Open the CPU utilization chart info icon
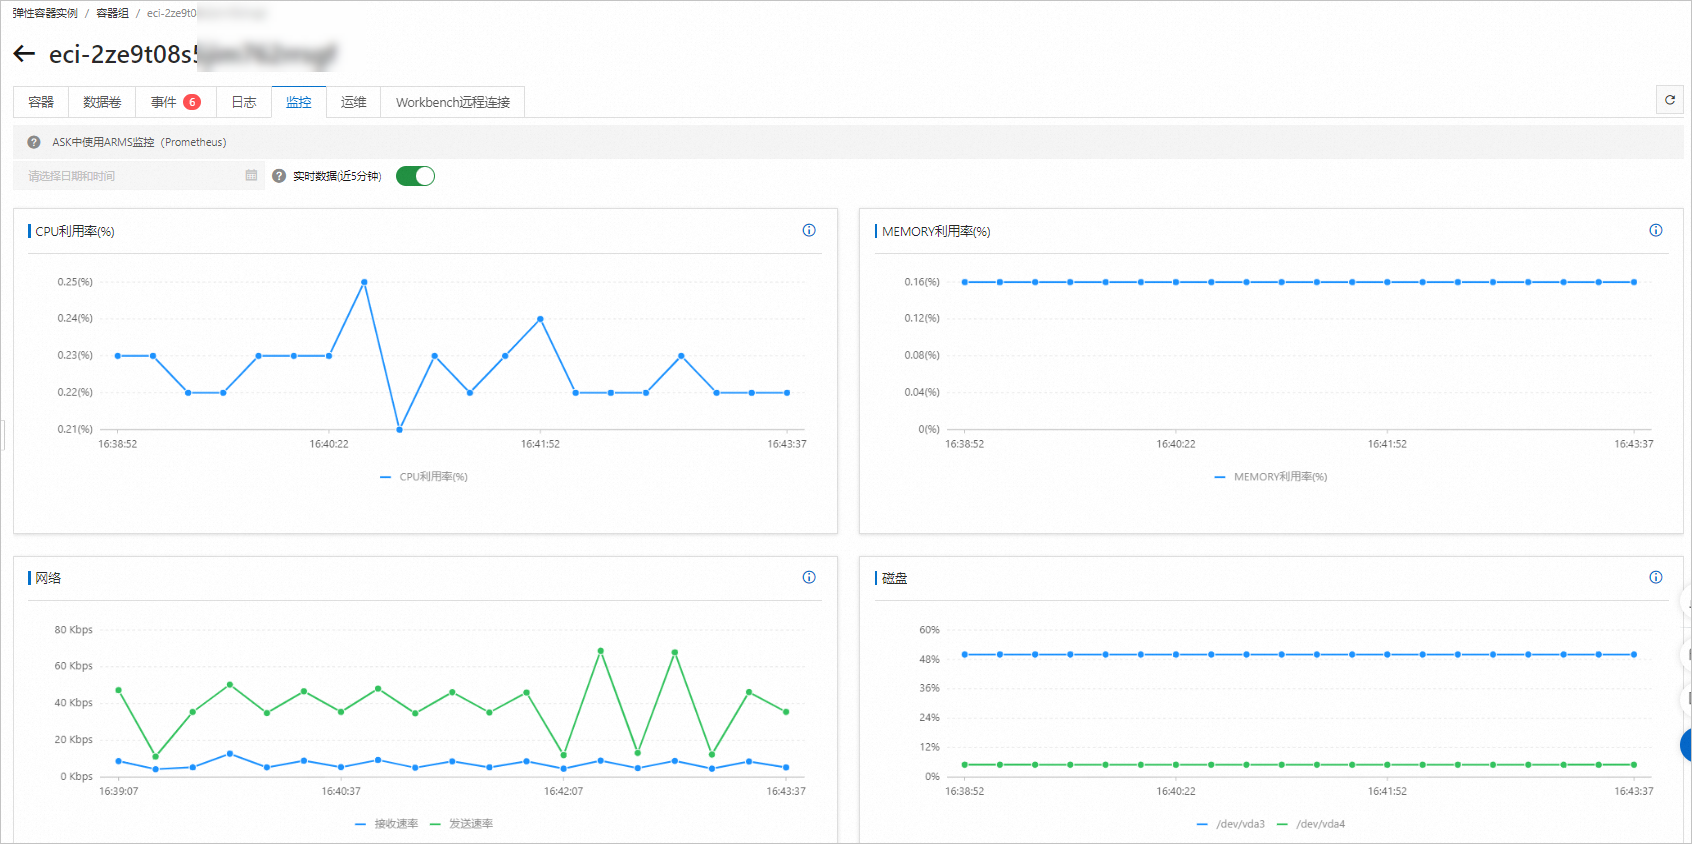This screenshot has width=1692, height=844. click(809, 231)
